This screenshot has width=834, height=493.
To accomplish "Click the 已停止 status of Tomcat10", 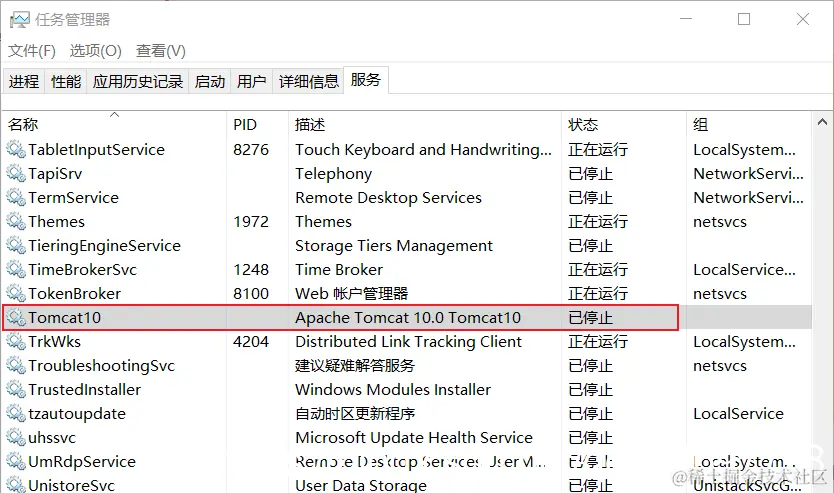I will coord(590,317).
